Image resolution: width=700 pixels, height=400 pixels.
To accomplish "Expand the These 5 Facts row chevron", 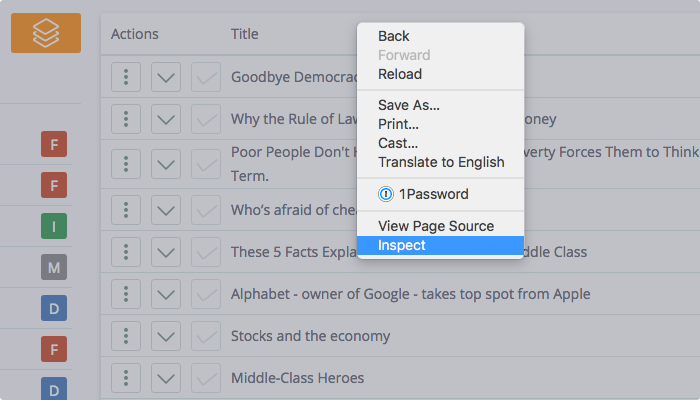I will 166,252.
